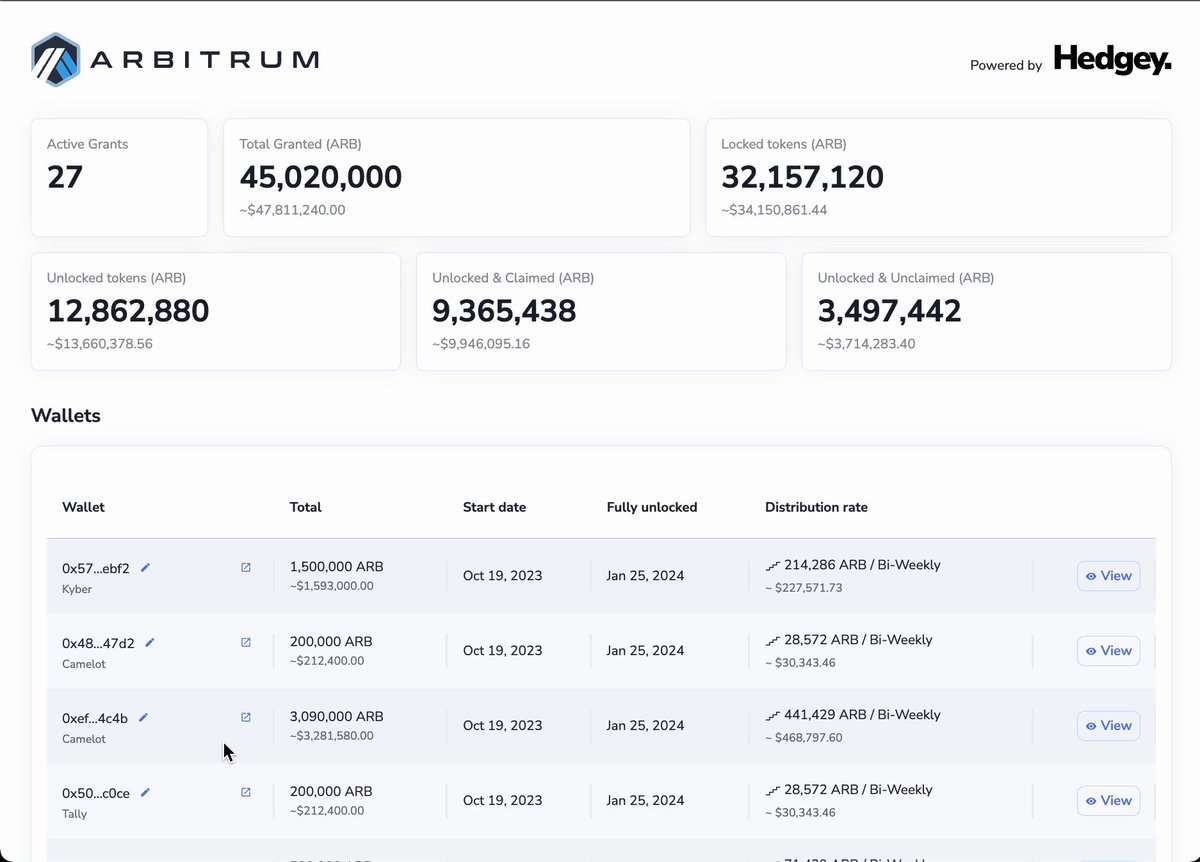This screenshot has height=862, width=1200.
Task: Click the 1,500,000 ARB total
Action: coord(336,566)
